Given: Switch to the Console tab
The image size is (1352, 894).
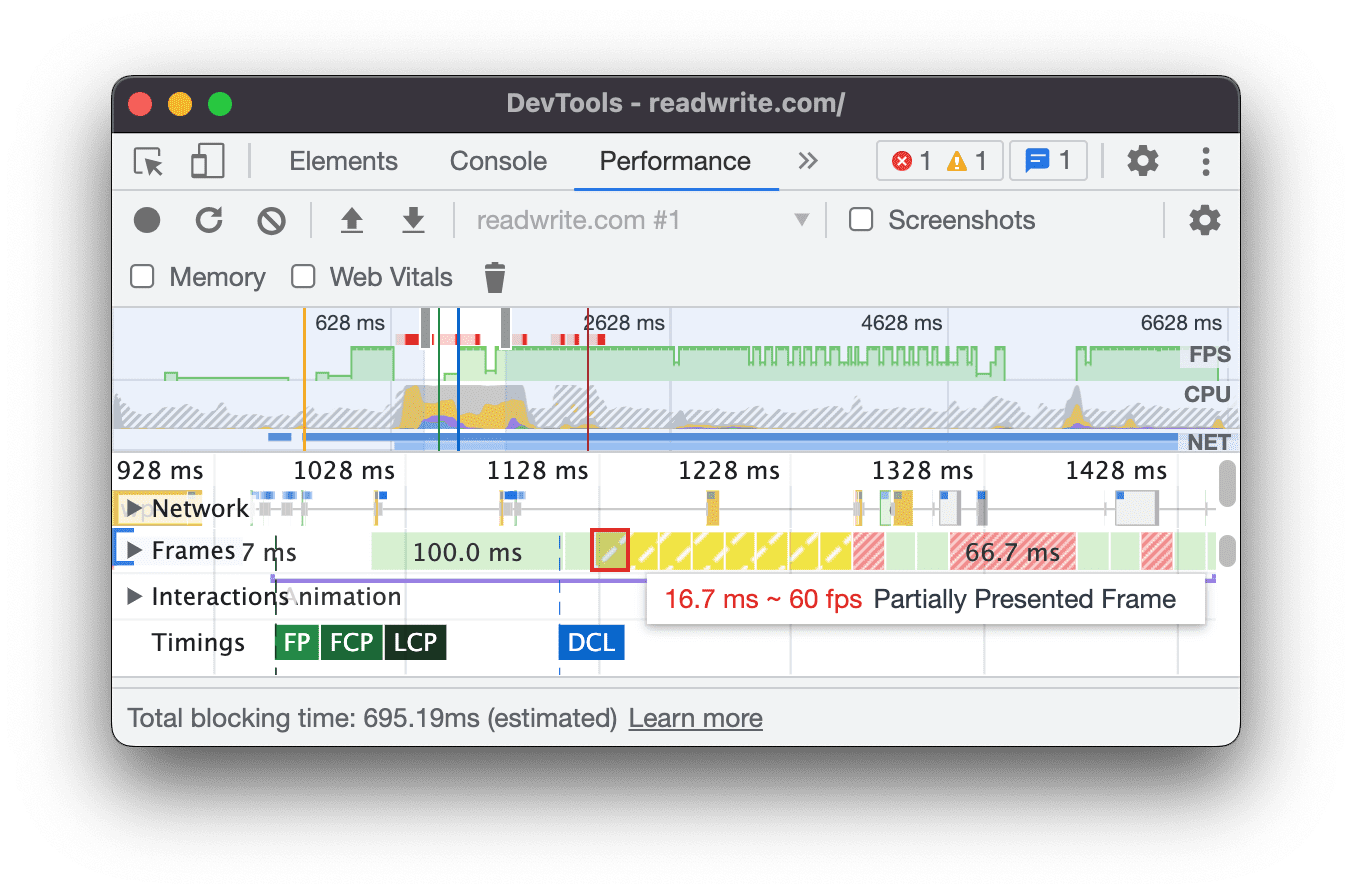Looking at the screenshot, I should coord(498,161).
